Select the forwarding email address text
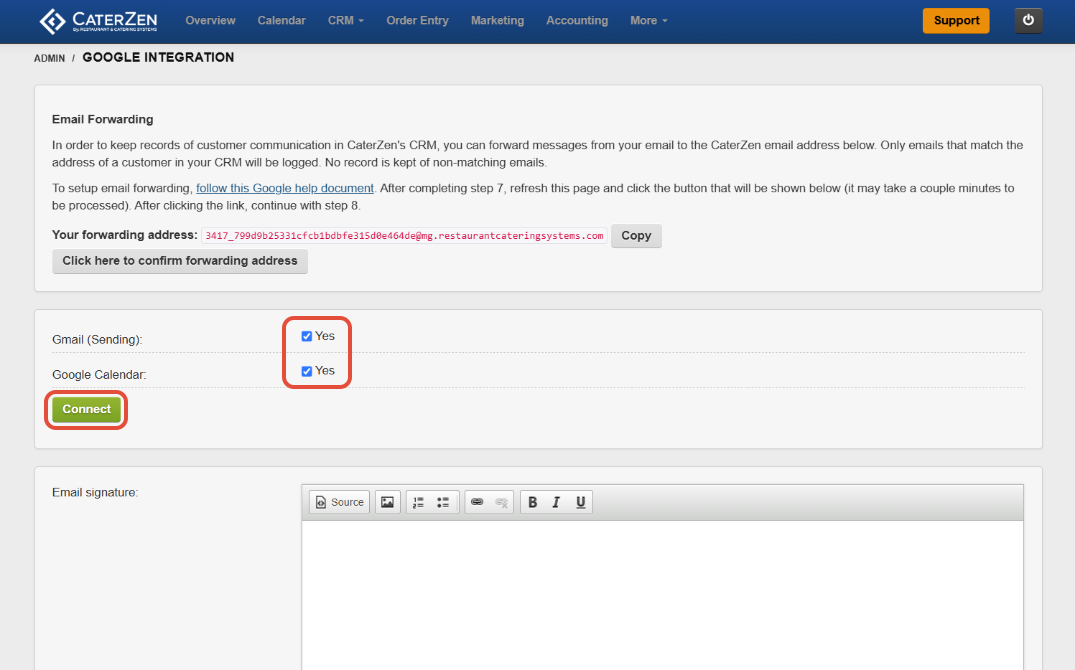Screen dimensions: 1075x670 404,236
